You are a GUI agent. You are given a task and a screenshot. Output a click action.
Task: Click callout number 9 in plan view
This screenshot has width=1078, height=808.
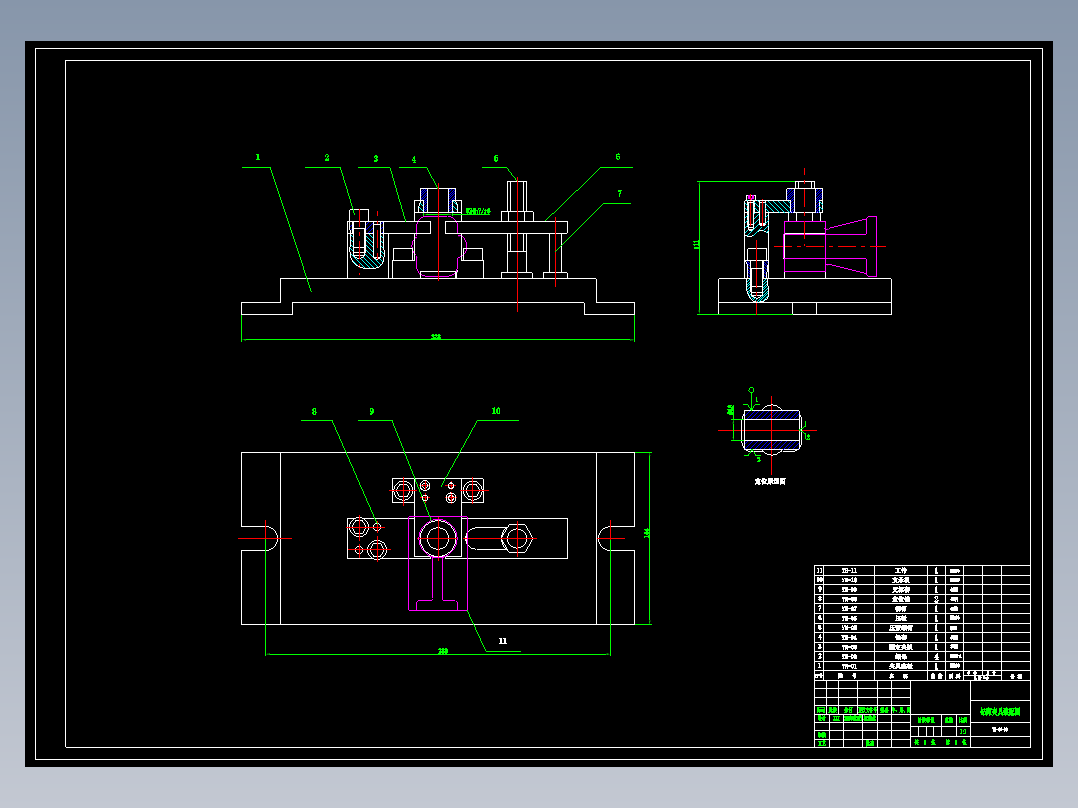372,412
